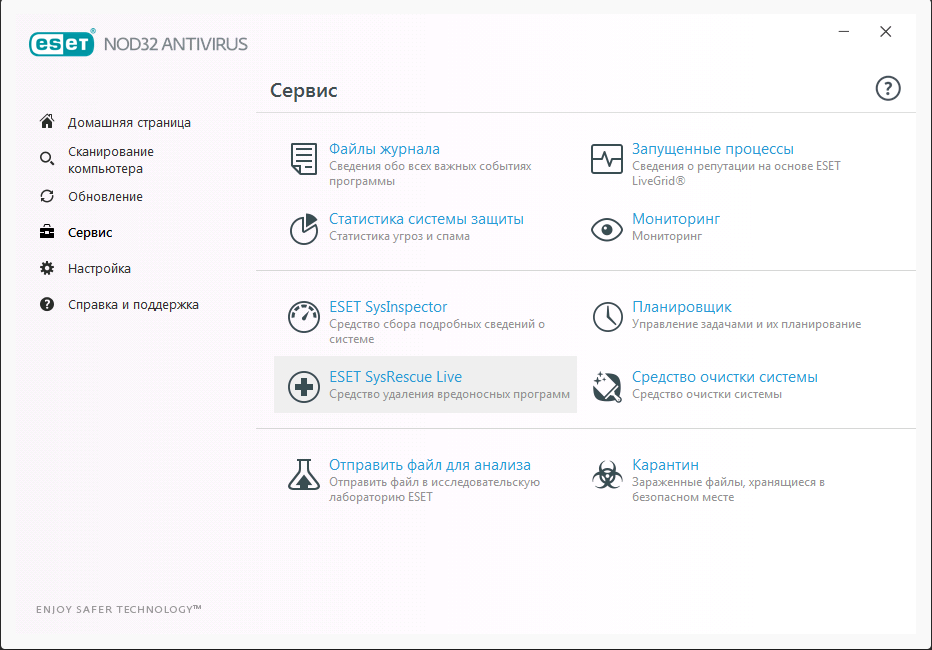Click the 'NOD32 ANTIVIRUS' product title
The height and width of the screenshot is (650, 932).
coord(175,44)
